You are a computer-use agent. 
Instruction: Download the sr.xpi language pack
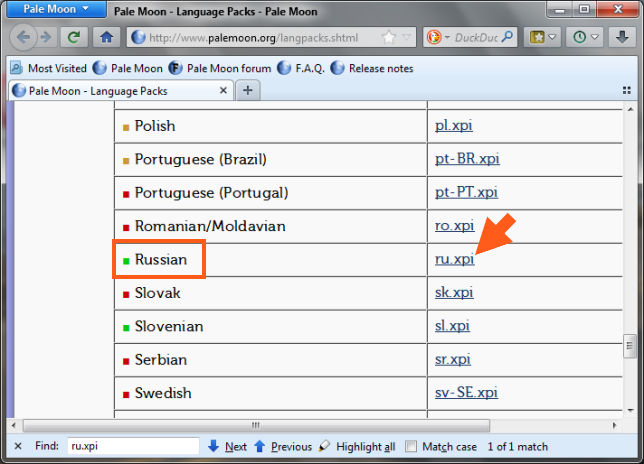(x=453, y=359)
